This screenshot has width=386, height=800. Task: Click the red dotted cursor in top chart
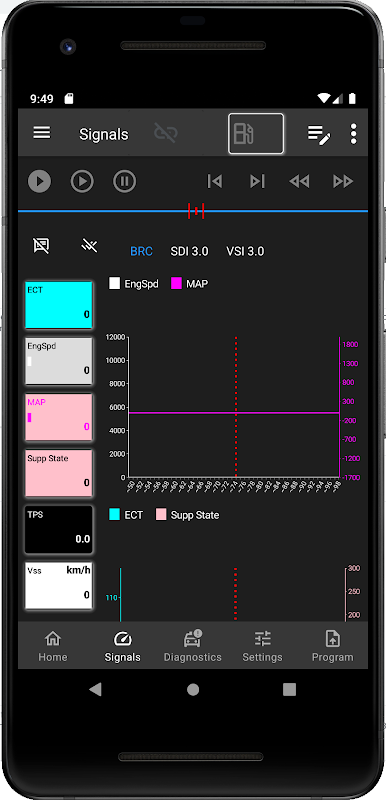pos(236,407)
